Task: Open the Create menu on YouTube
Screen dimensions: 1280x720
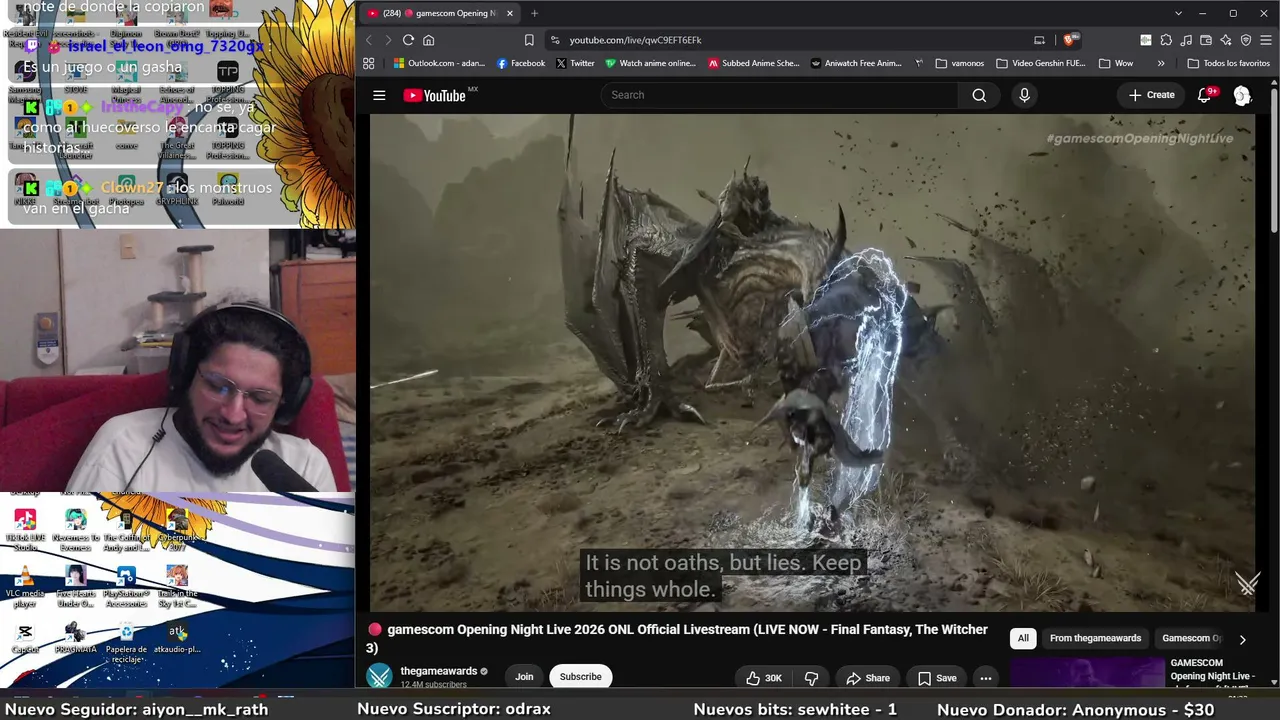Action: 1152,95
